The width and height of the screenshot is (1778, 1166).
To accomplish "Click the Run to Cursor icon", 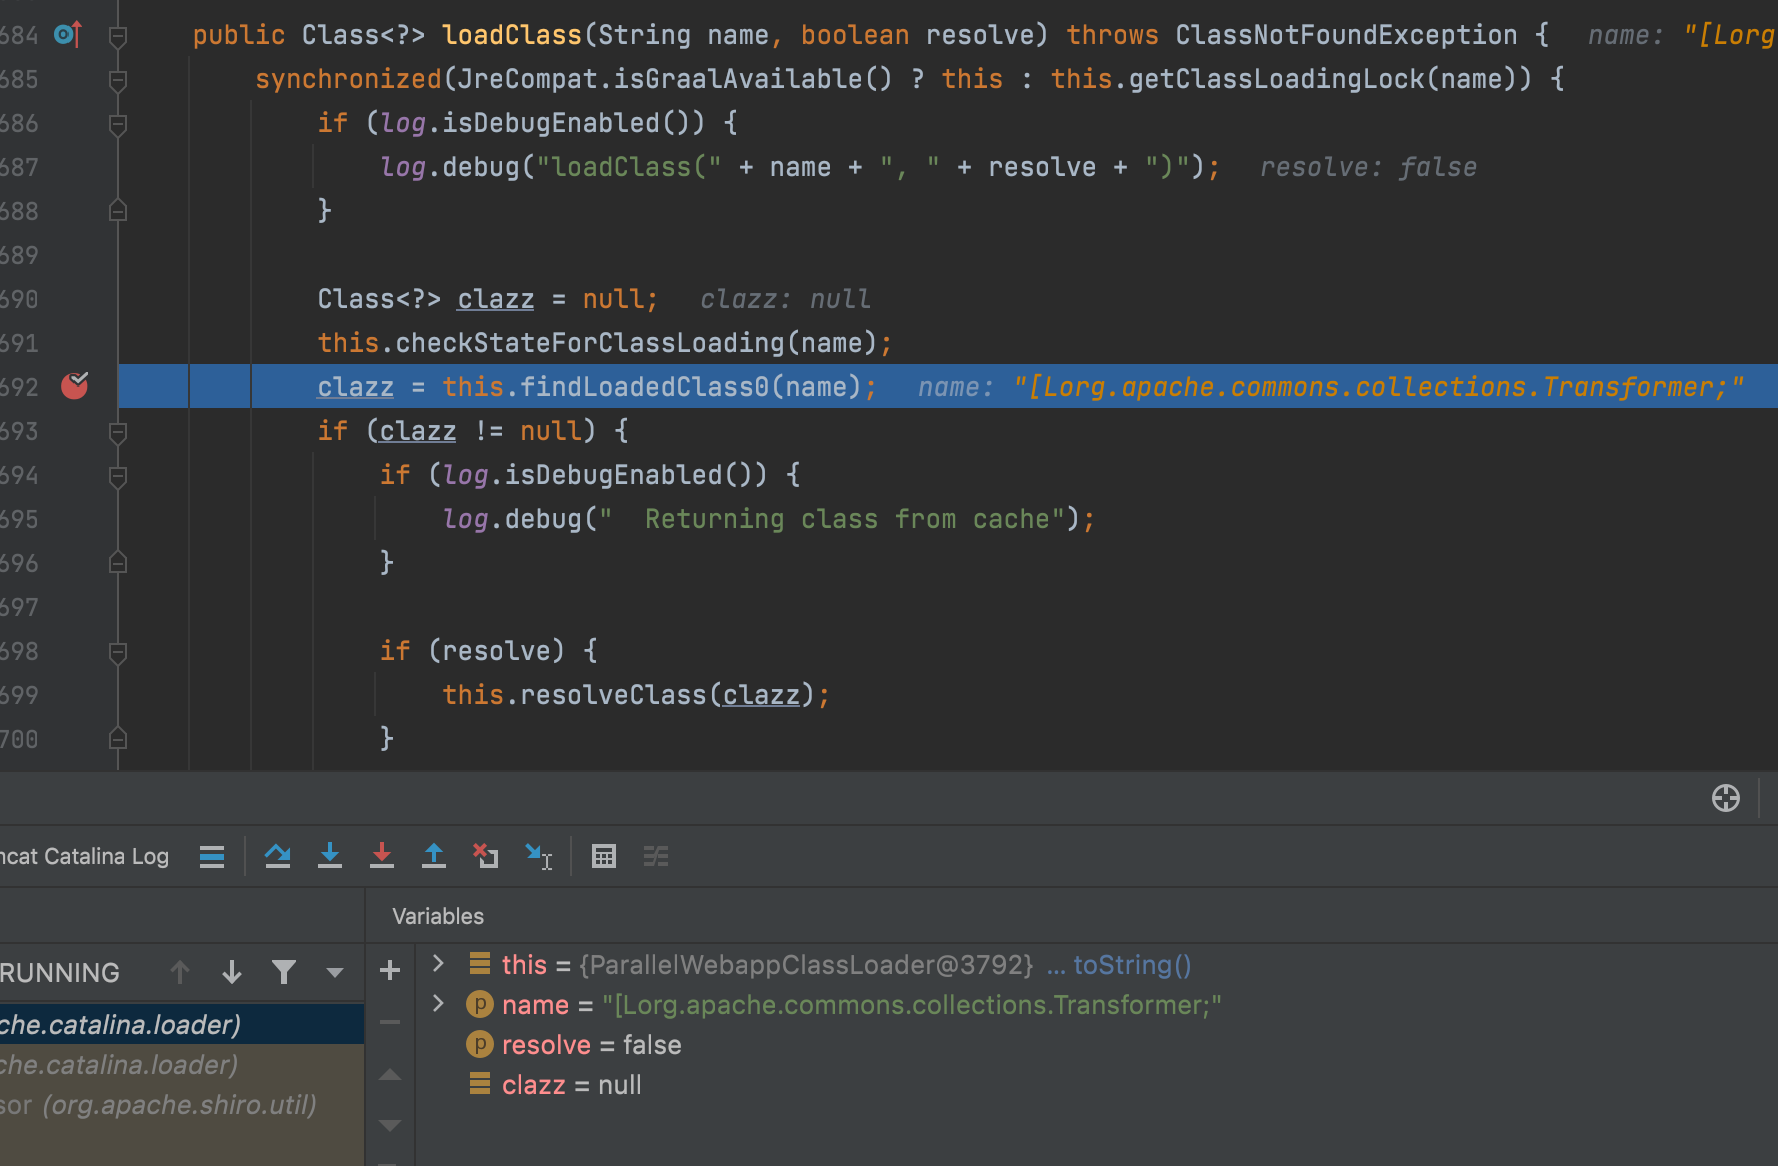I will coord(539,856).
